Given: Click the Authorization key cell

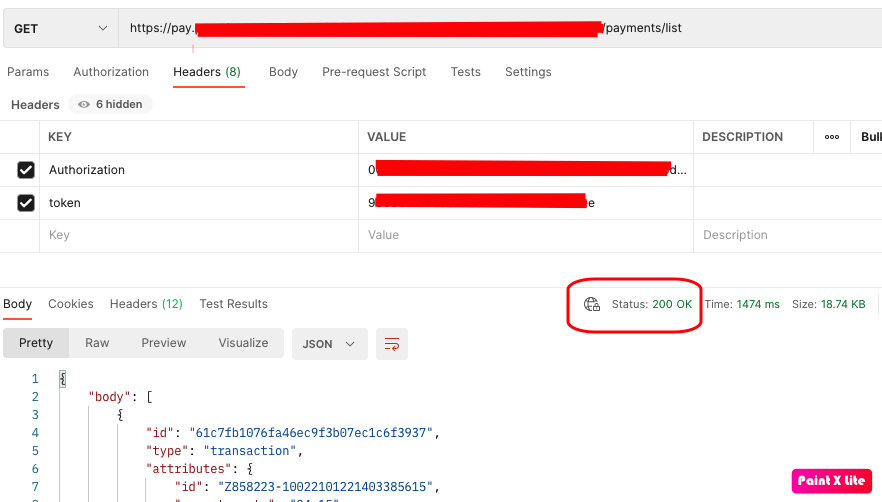Looking at the screenshot, I should [199, 170].
